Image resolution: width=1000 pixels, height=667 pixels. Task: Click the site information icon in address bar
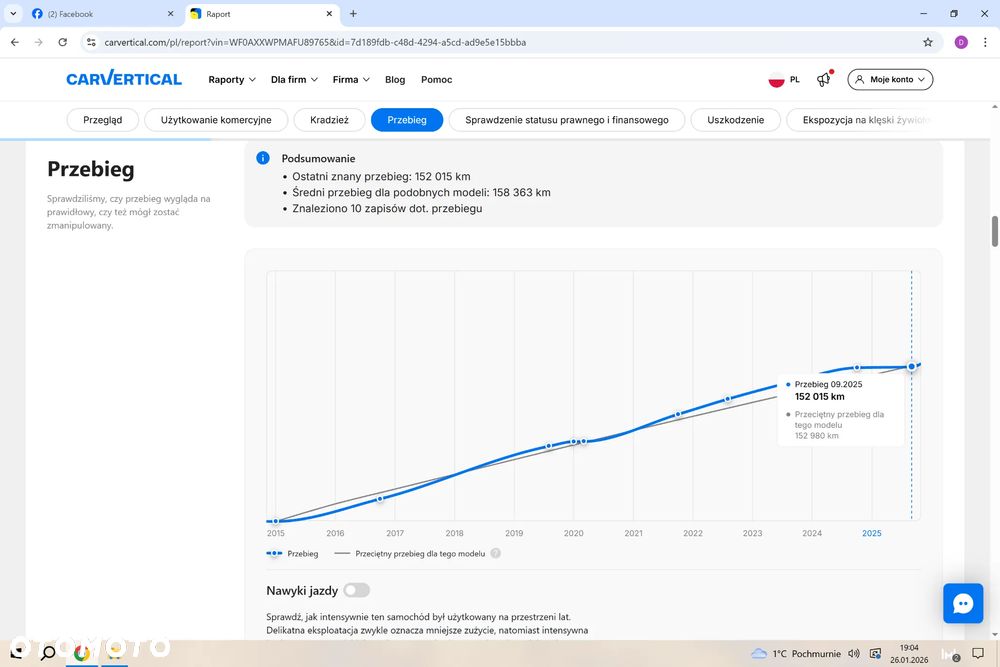point(91,42)
